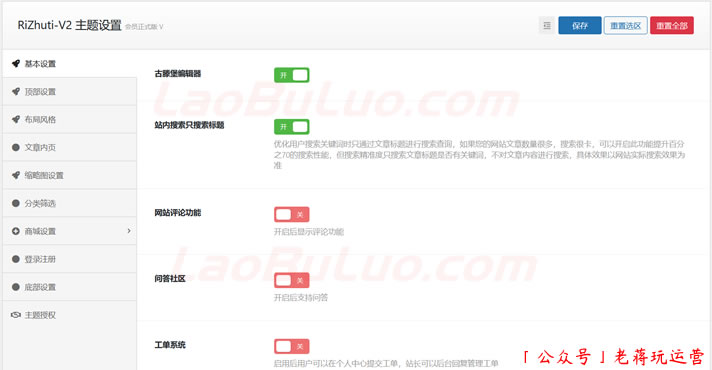
Task: Click the rocket icon beside 顶部设置
Action: pos(16,92)
